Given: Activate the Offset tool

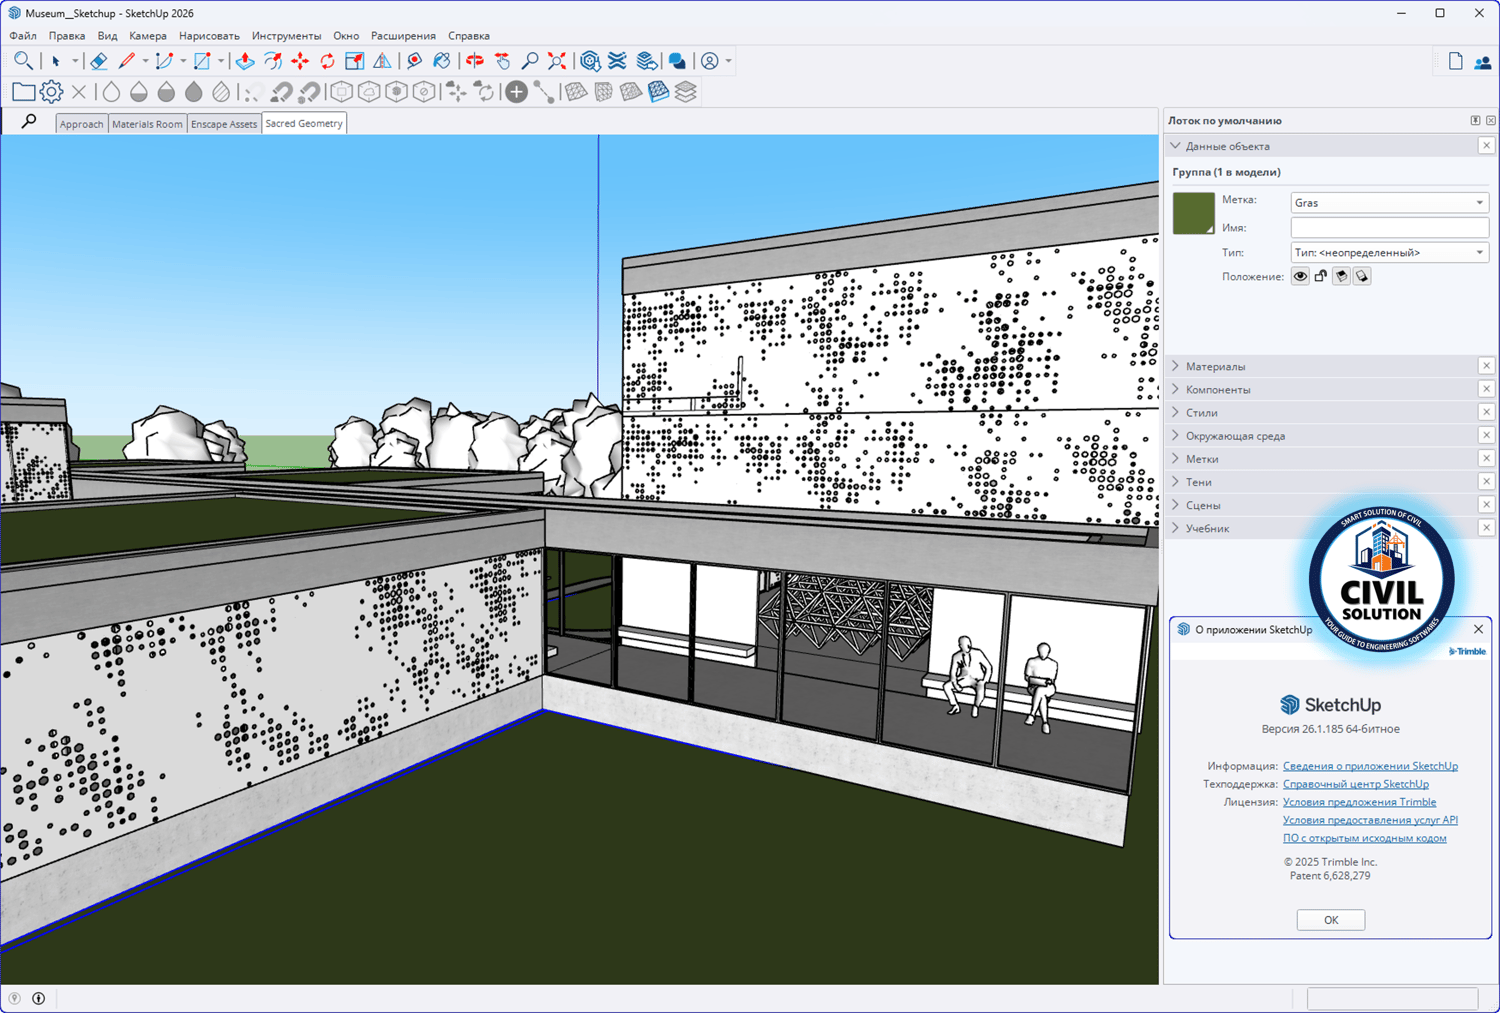Looking at the screenshot, I should [x=272, y=61].
